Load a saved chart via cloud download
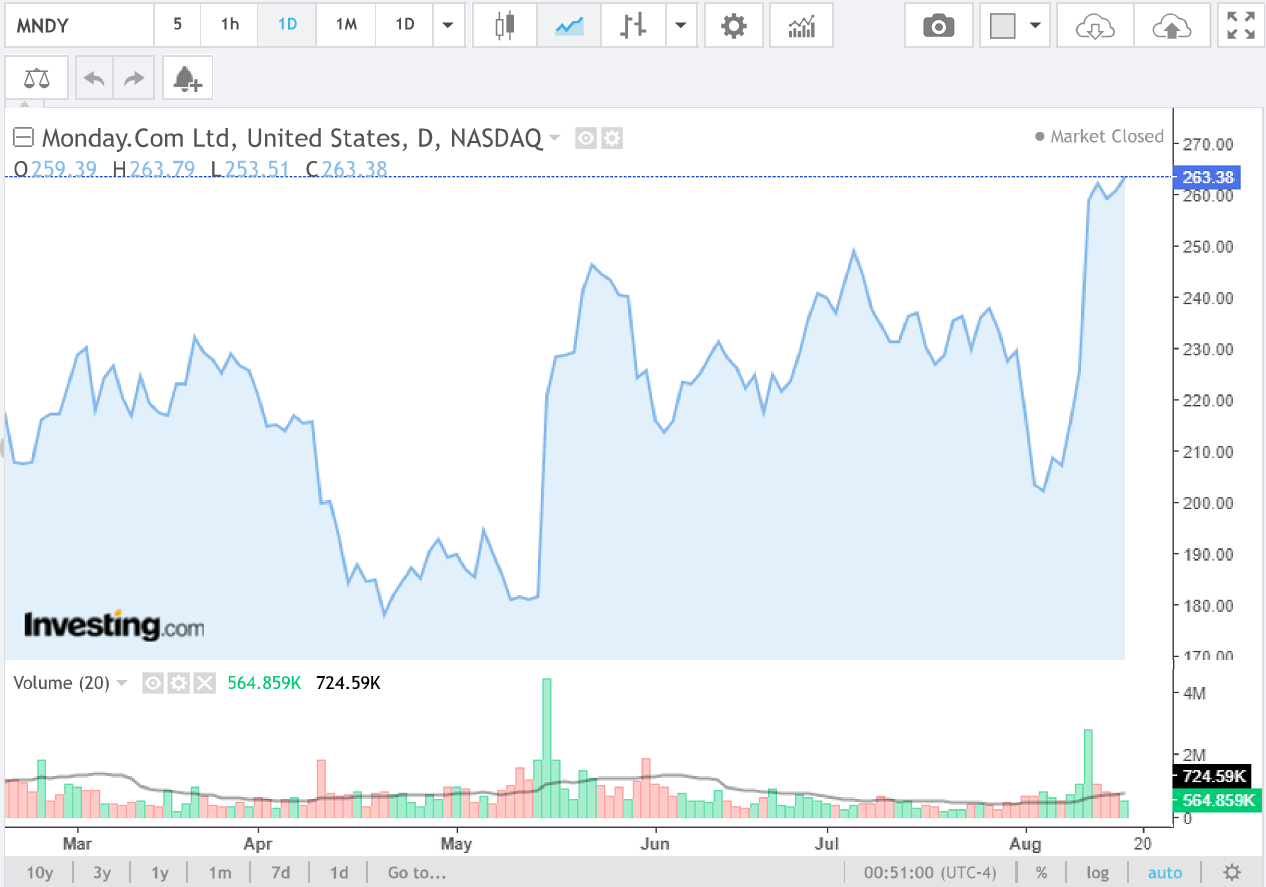1266x887 pixels. coord(1096,25)
